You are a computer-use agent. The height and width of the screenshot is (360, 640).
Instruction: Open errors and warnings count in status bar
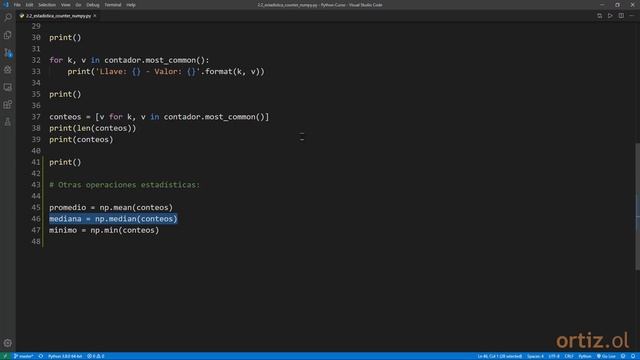point(96,356)
